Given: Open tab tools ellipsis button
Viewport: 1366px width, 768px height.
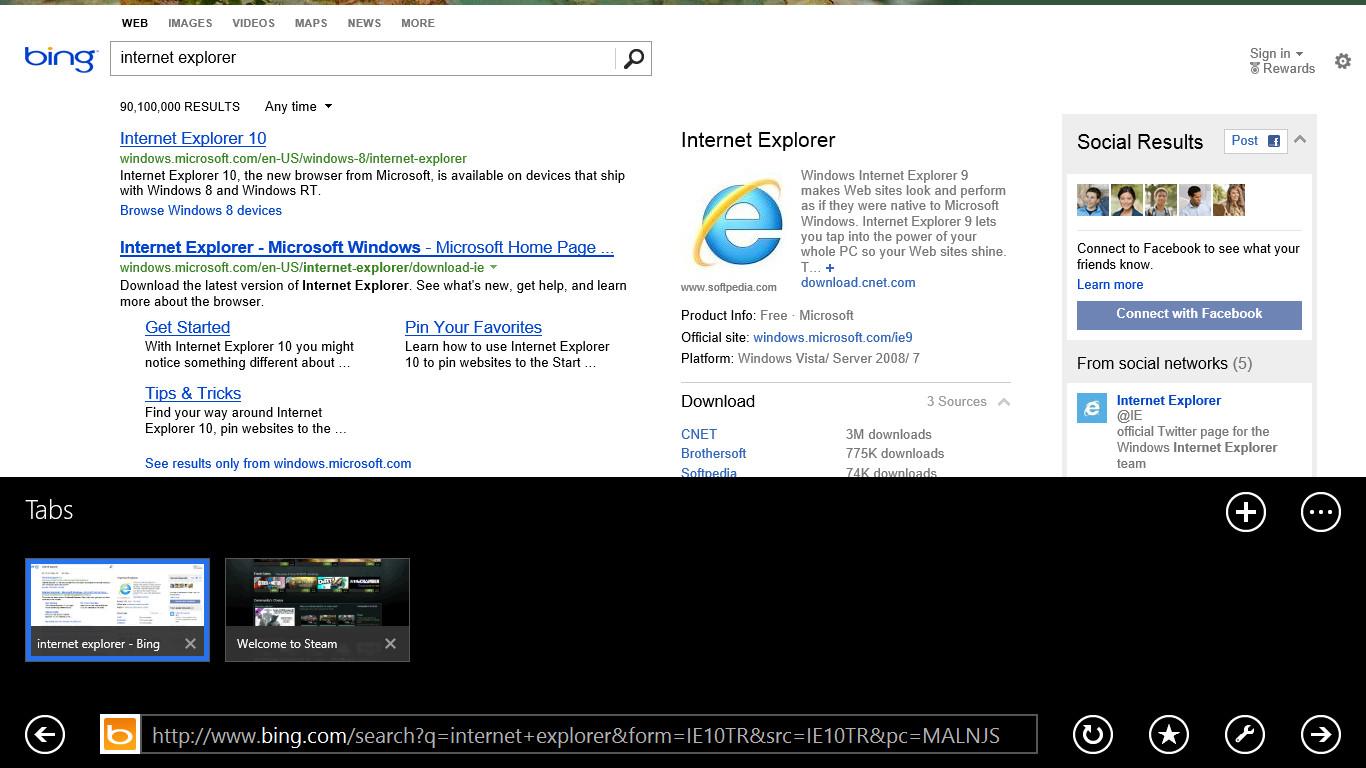Looking at the screenshot, I should pyautogui.click(x=1321, y=512).
